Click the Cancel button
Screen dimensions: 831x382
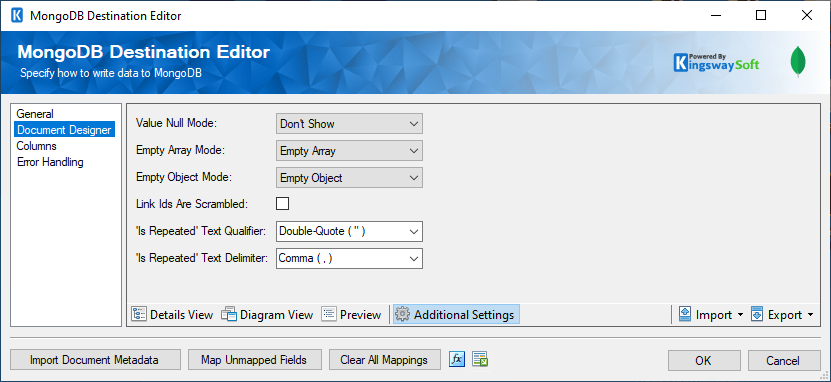[x=784, y=360]
